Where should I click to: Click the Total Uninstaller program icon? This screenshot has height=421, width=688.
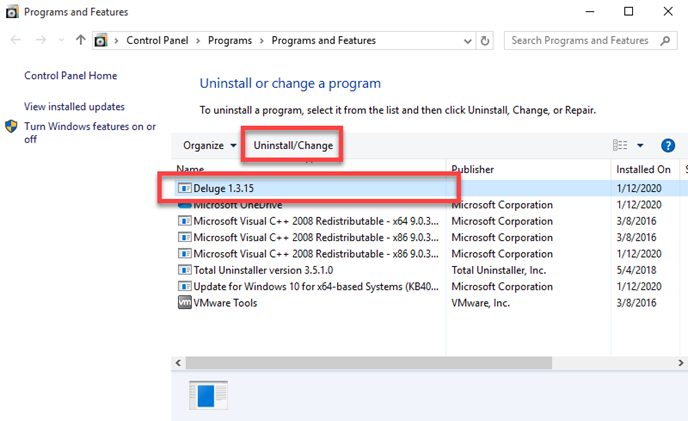point(185,270)
